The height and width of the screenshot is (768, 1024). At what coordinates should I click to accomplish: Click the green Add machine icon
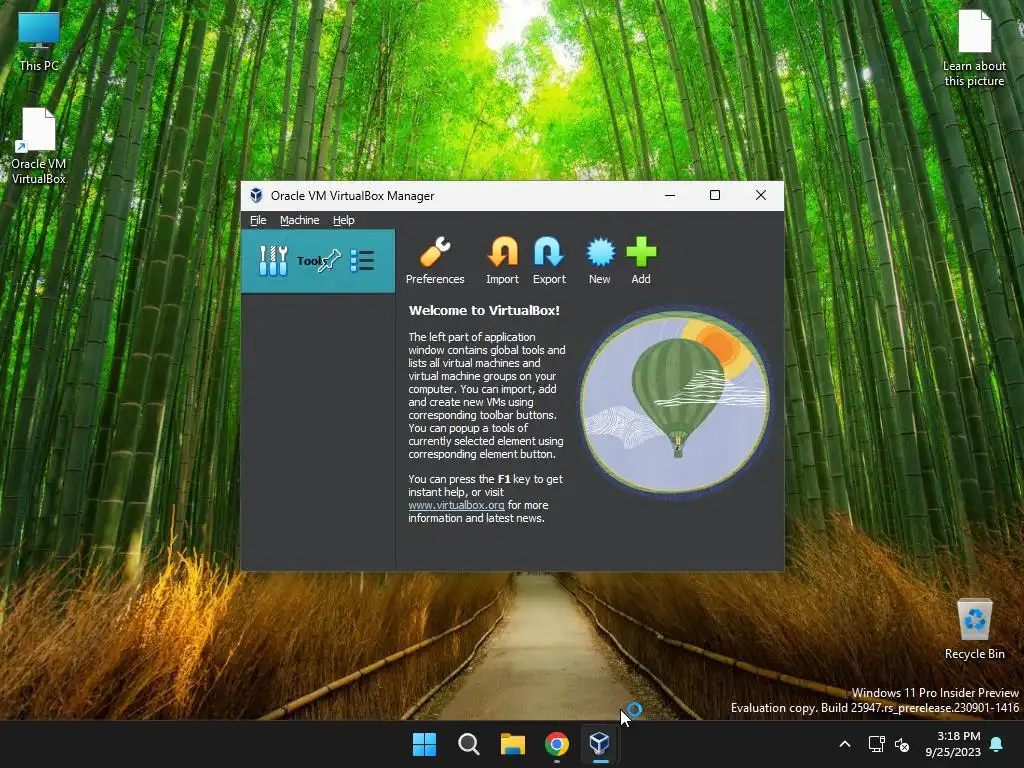click(641, 261)
